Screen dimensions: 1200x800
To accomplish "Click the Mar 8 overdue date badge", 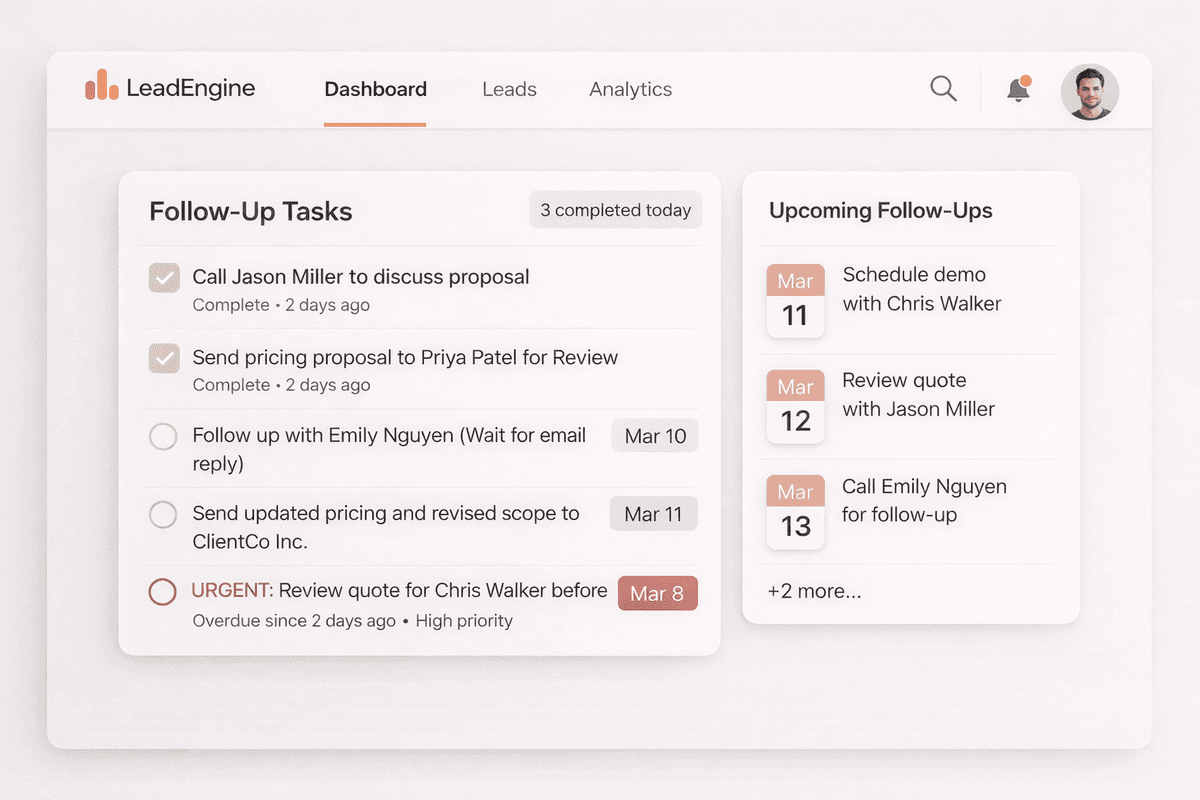I will click(x=657, y=593).
